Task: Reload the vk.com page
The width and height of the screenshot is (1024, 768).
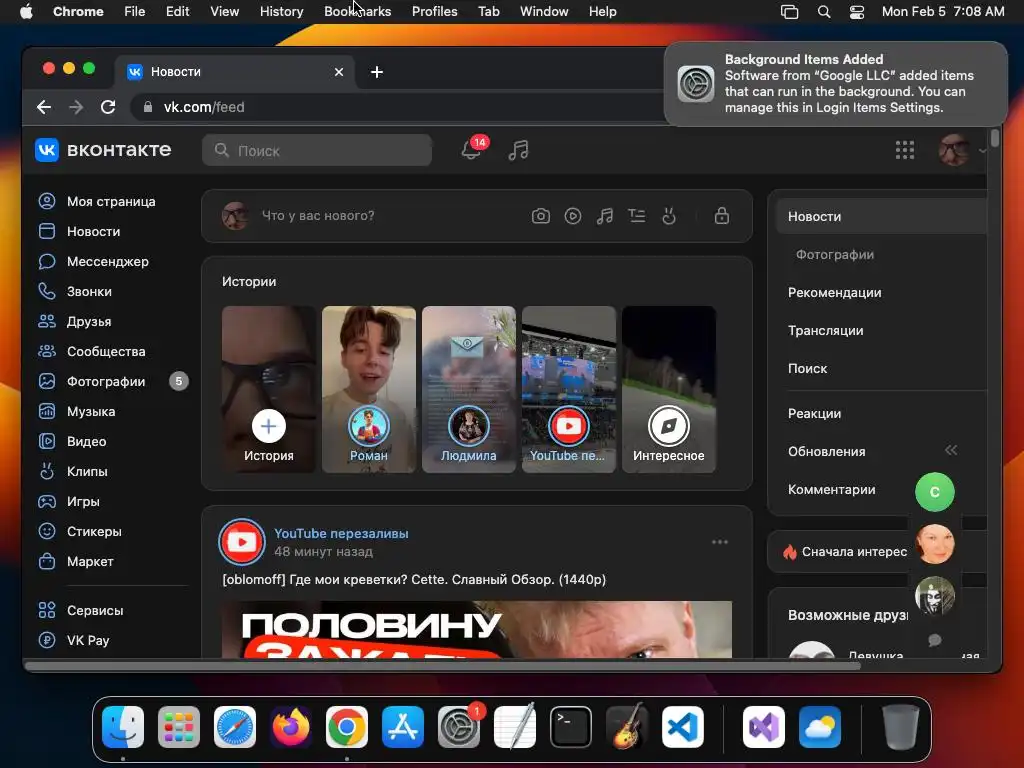Action: pyautogui.click(x=108, y=107)
